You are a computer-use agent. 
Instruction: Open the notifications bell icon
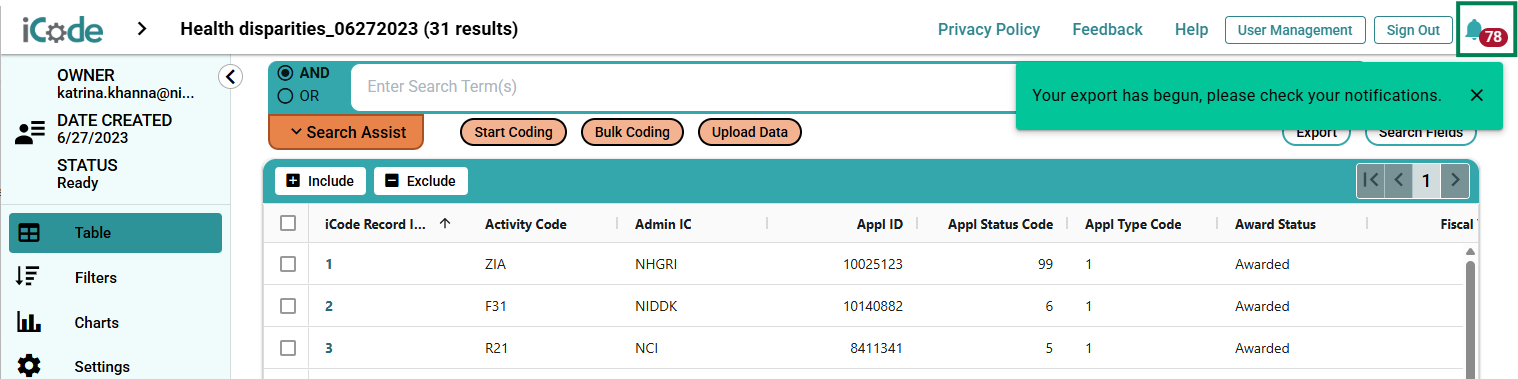(1473, 30)
